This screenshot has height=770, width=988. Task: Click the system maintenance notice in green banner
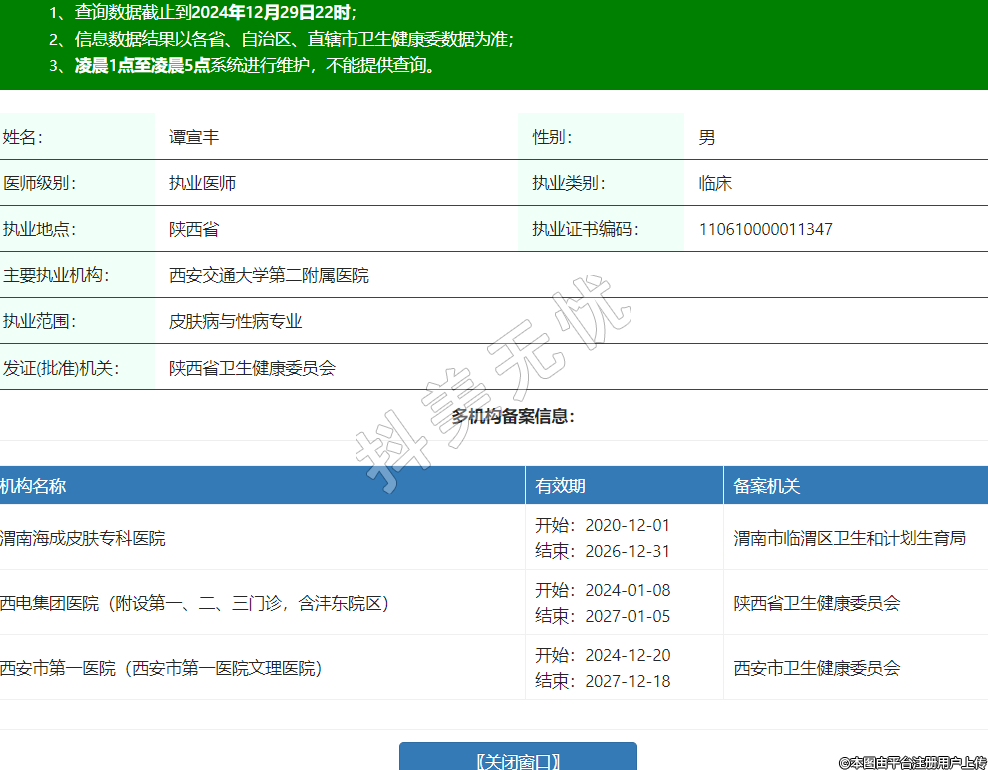click(x=255, y=66)
